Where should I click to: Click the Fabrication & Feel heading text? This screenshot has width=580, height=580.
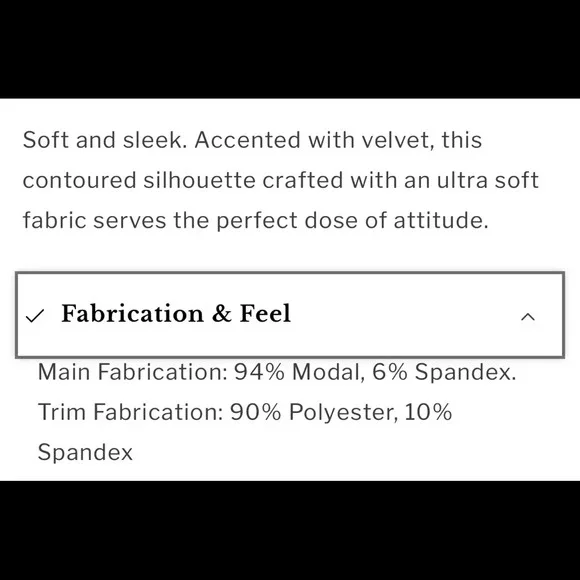click(176, 314)
